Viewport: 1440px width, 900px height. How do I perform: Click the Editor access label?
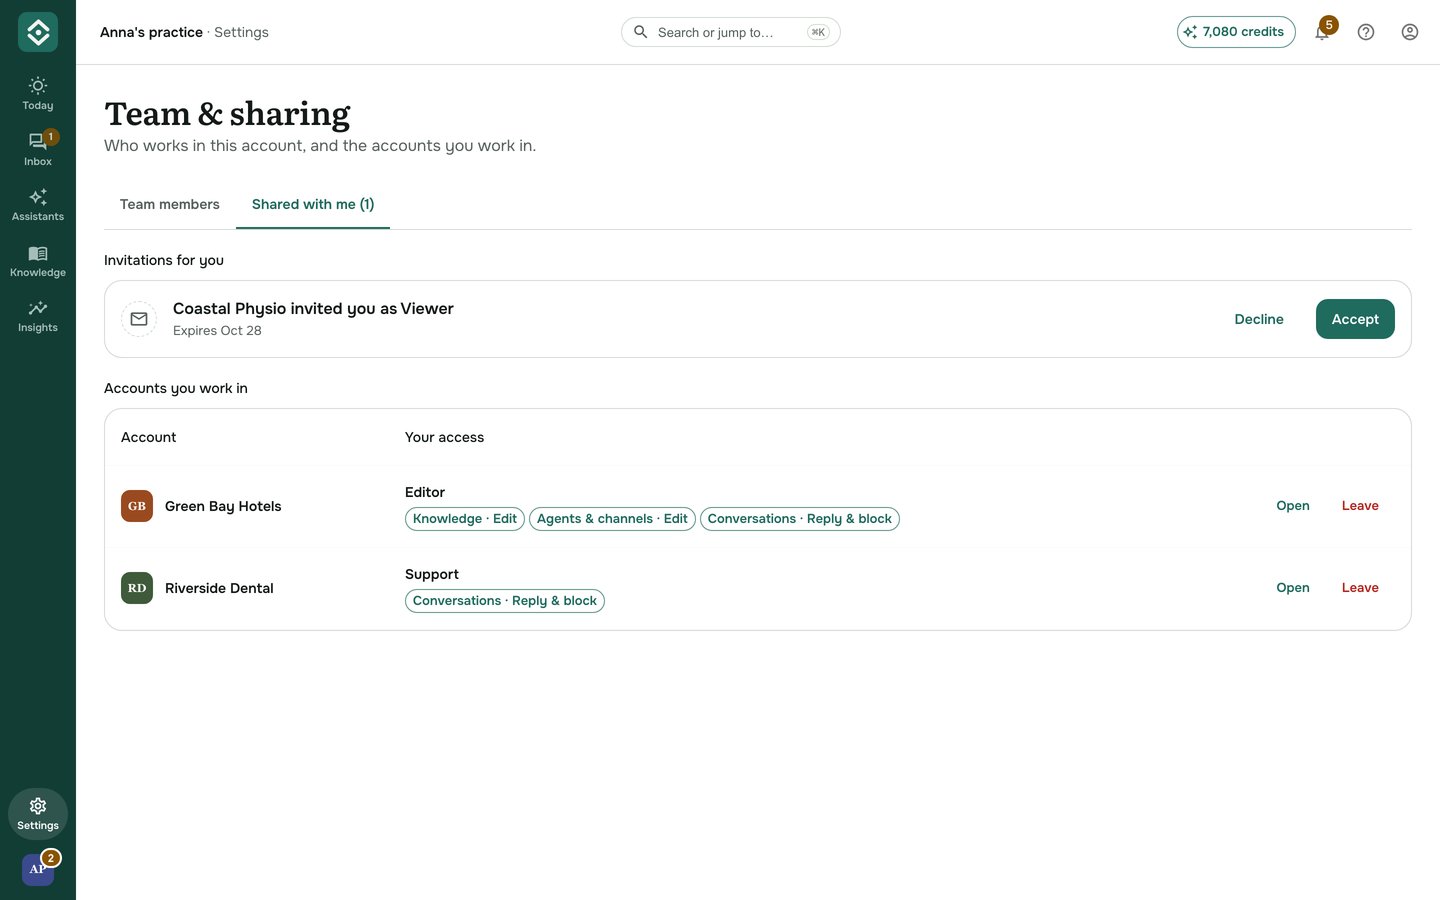pyautogui.click(x=425, y=492)
